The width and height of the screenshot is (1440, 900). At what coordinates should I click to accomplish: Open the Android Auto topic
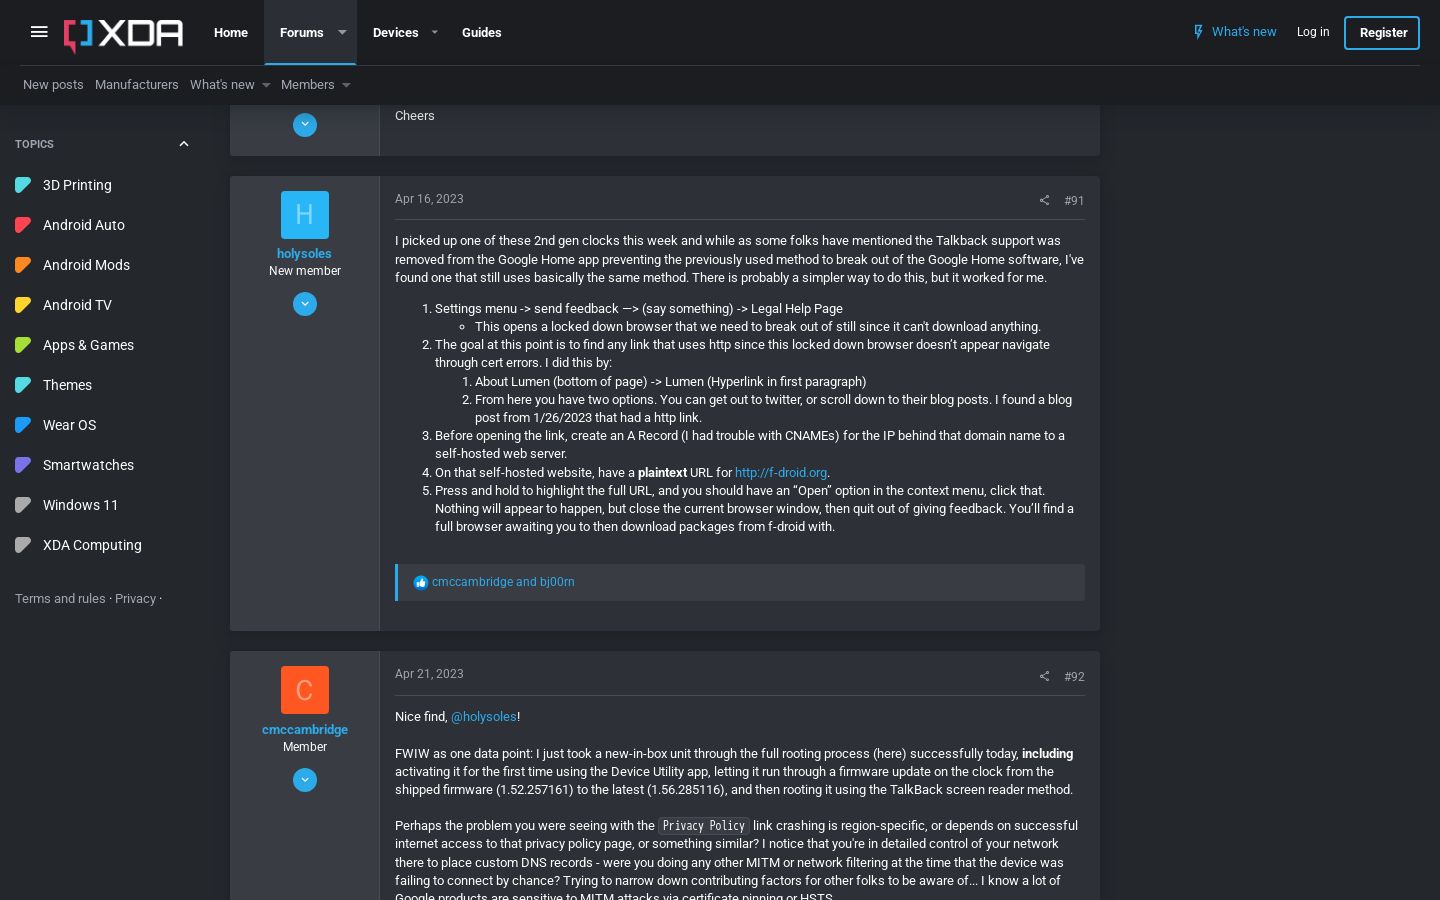pyautogui.click(x=84, y=225)
